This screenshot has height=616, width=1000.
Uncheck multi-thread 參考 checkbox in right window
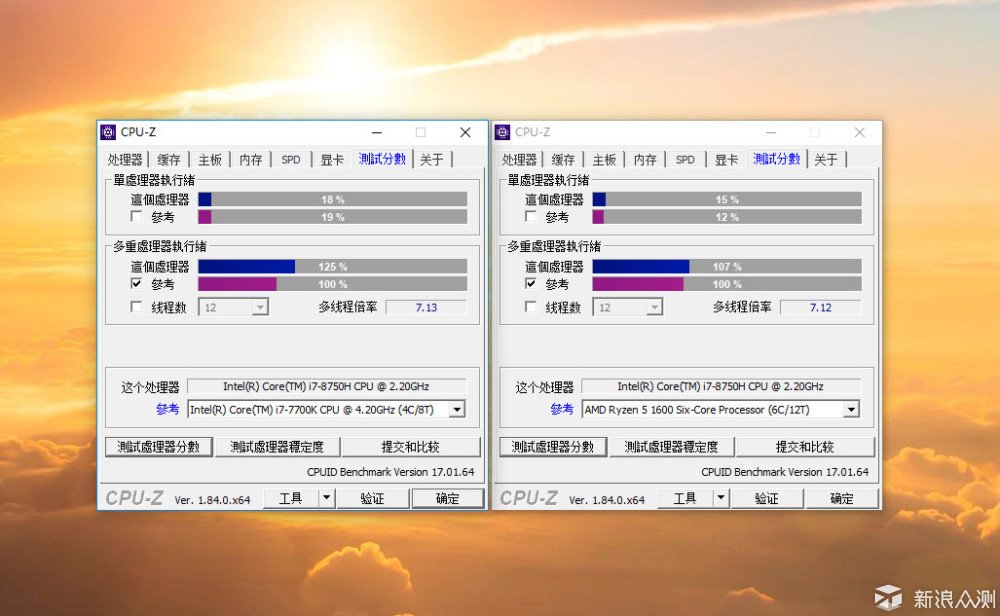coord(531,283)
